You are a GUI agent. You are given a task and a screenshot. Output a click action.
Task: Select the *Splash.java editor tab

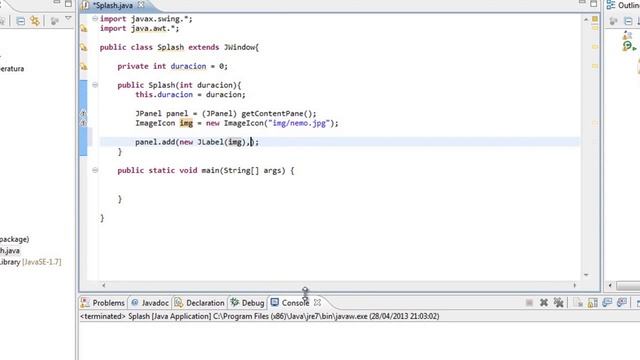[x=113, y=5]
